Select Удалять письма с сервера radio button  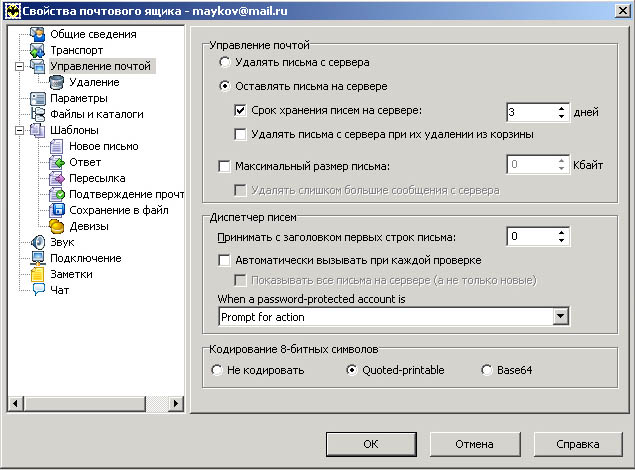225,63
